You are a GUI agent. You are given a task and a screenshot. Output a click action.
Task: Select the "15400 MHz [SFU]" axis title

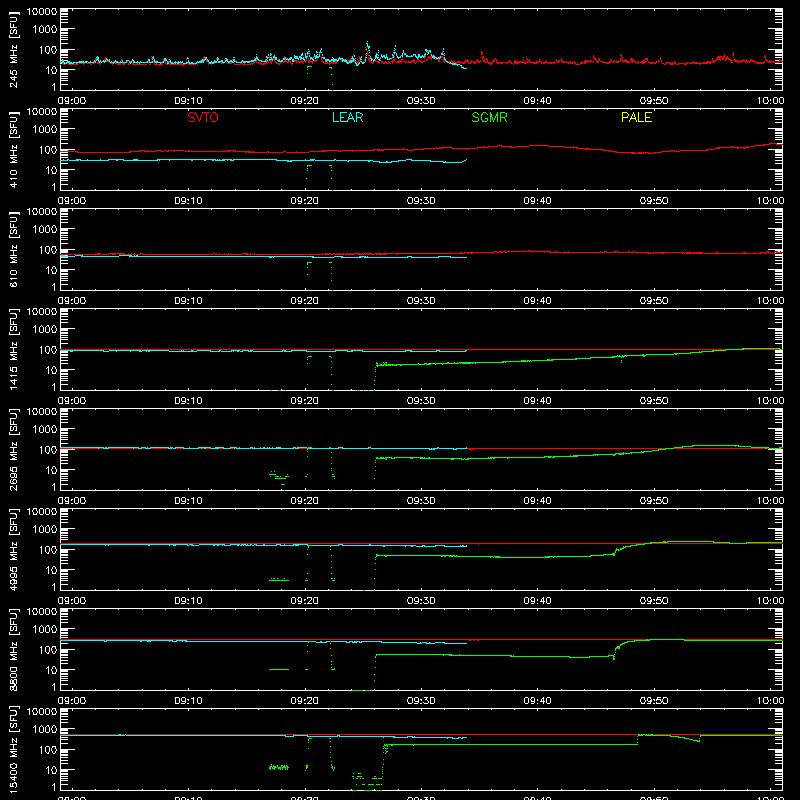(x=13, y=749)
